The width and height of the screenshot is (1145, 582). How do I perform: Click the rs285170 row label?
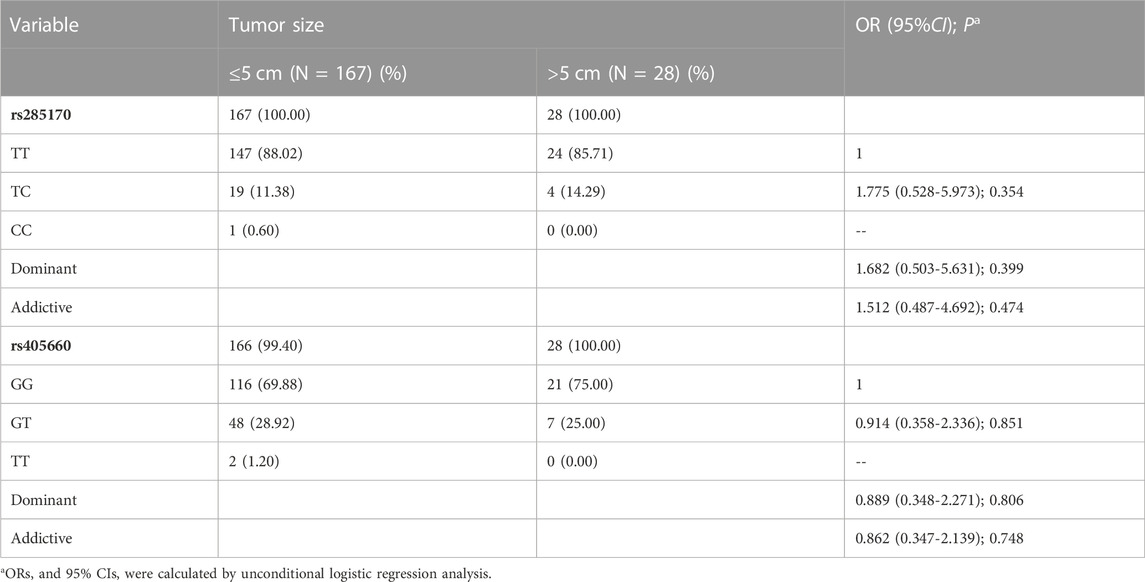point(41,115)
